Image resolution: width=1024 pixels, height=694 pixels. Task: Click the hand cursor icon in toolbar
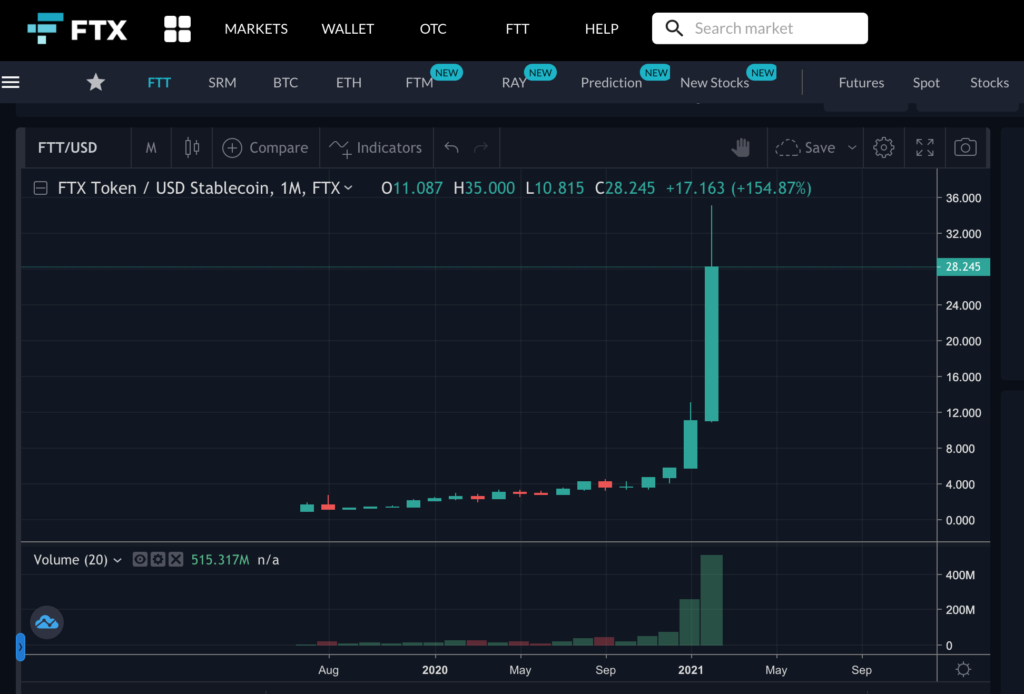tap(741, 148)
